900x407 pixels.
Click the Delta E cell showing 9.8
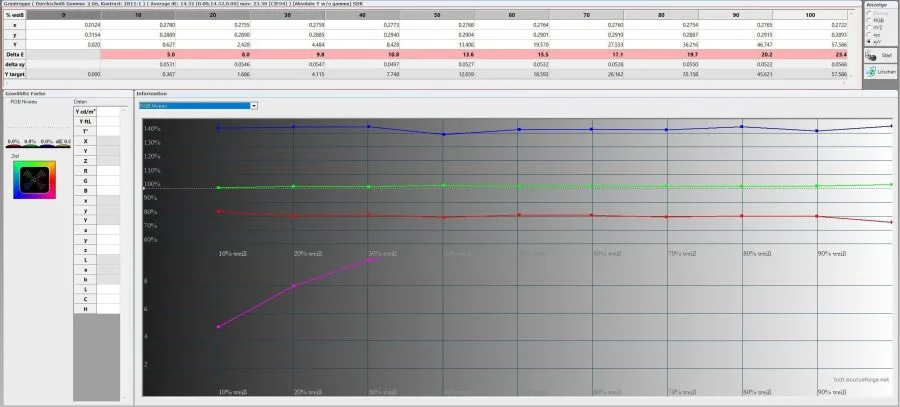288,54
